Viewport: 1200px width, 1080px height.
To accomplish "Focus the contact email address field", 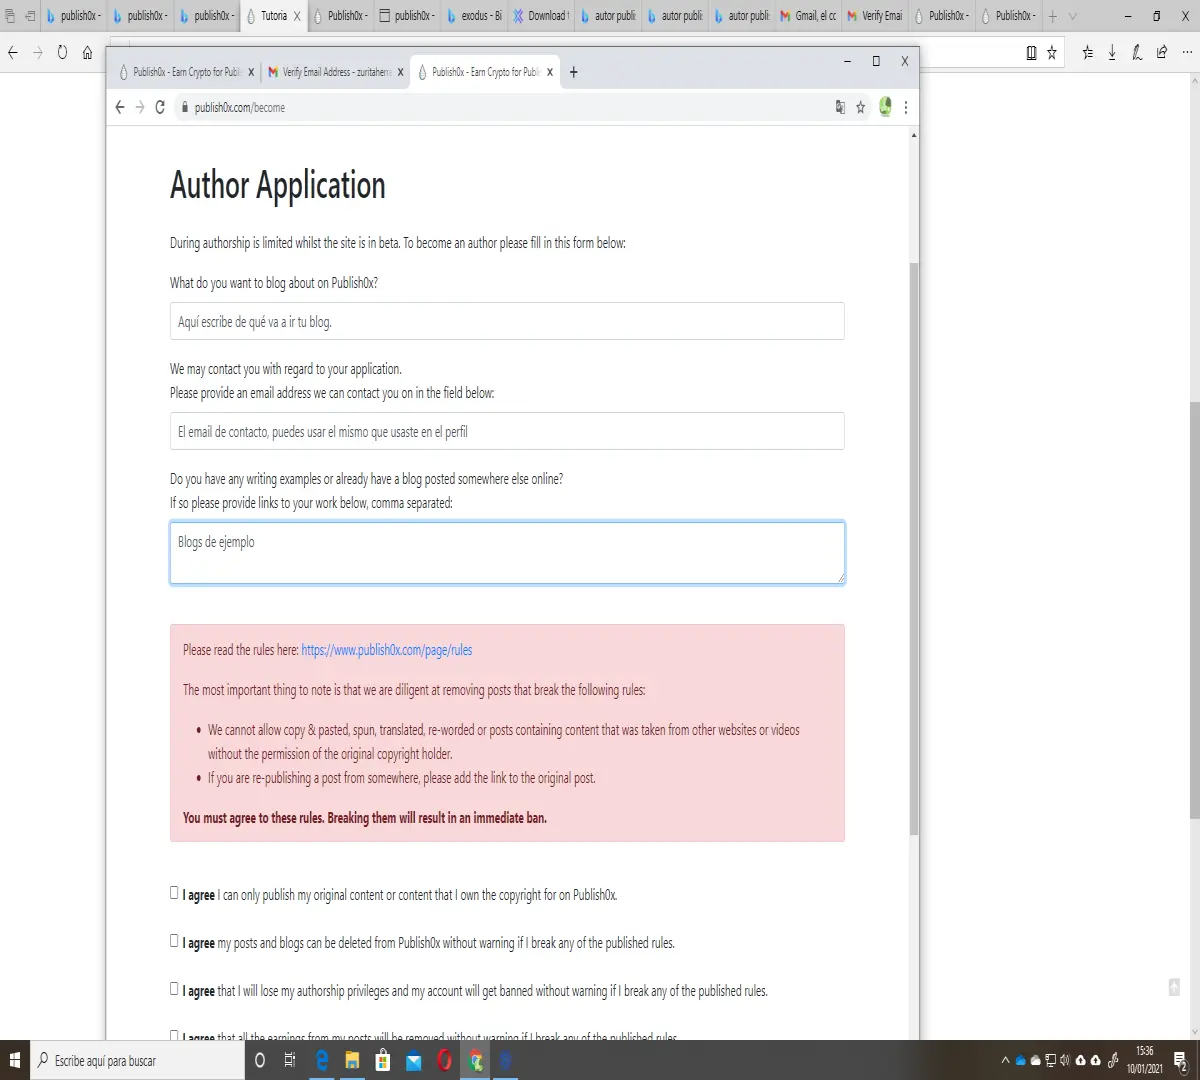I will coord(507,431).
